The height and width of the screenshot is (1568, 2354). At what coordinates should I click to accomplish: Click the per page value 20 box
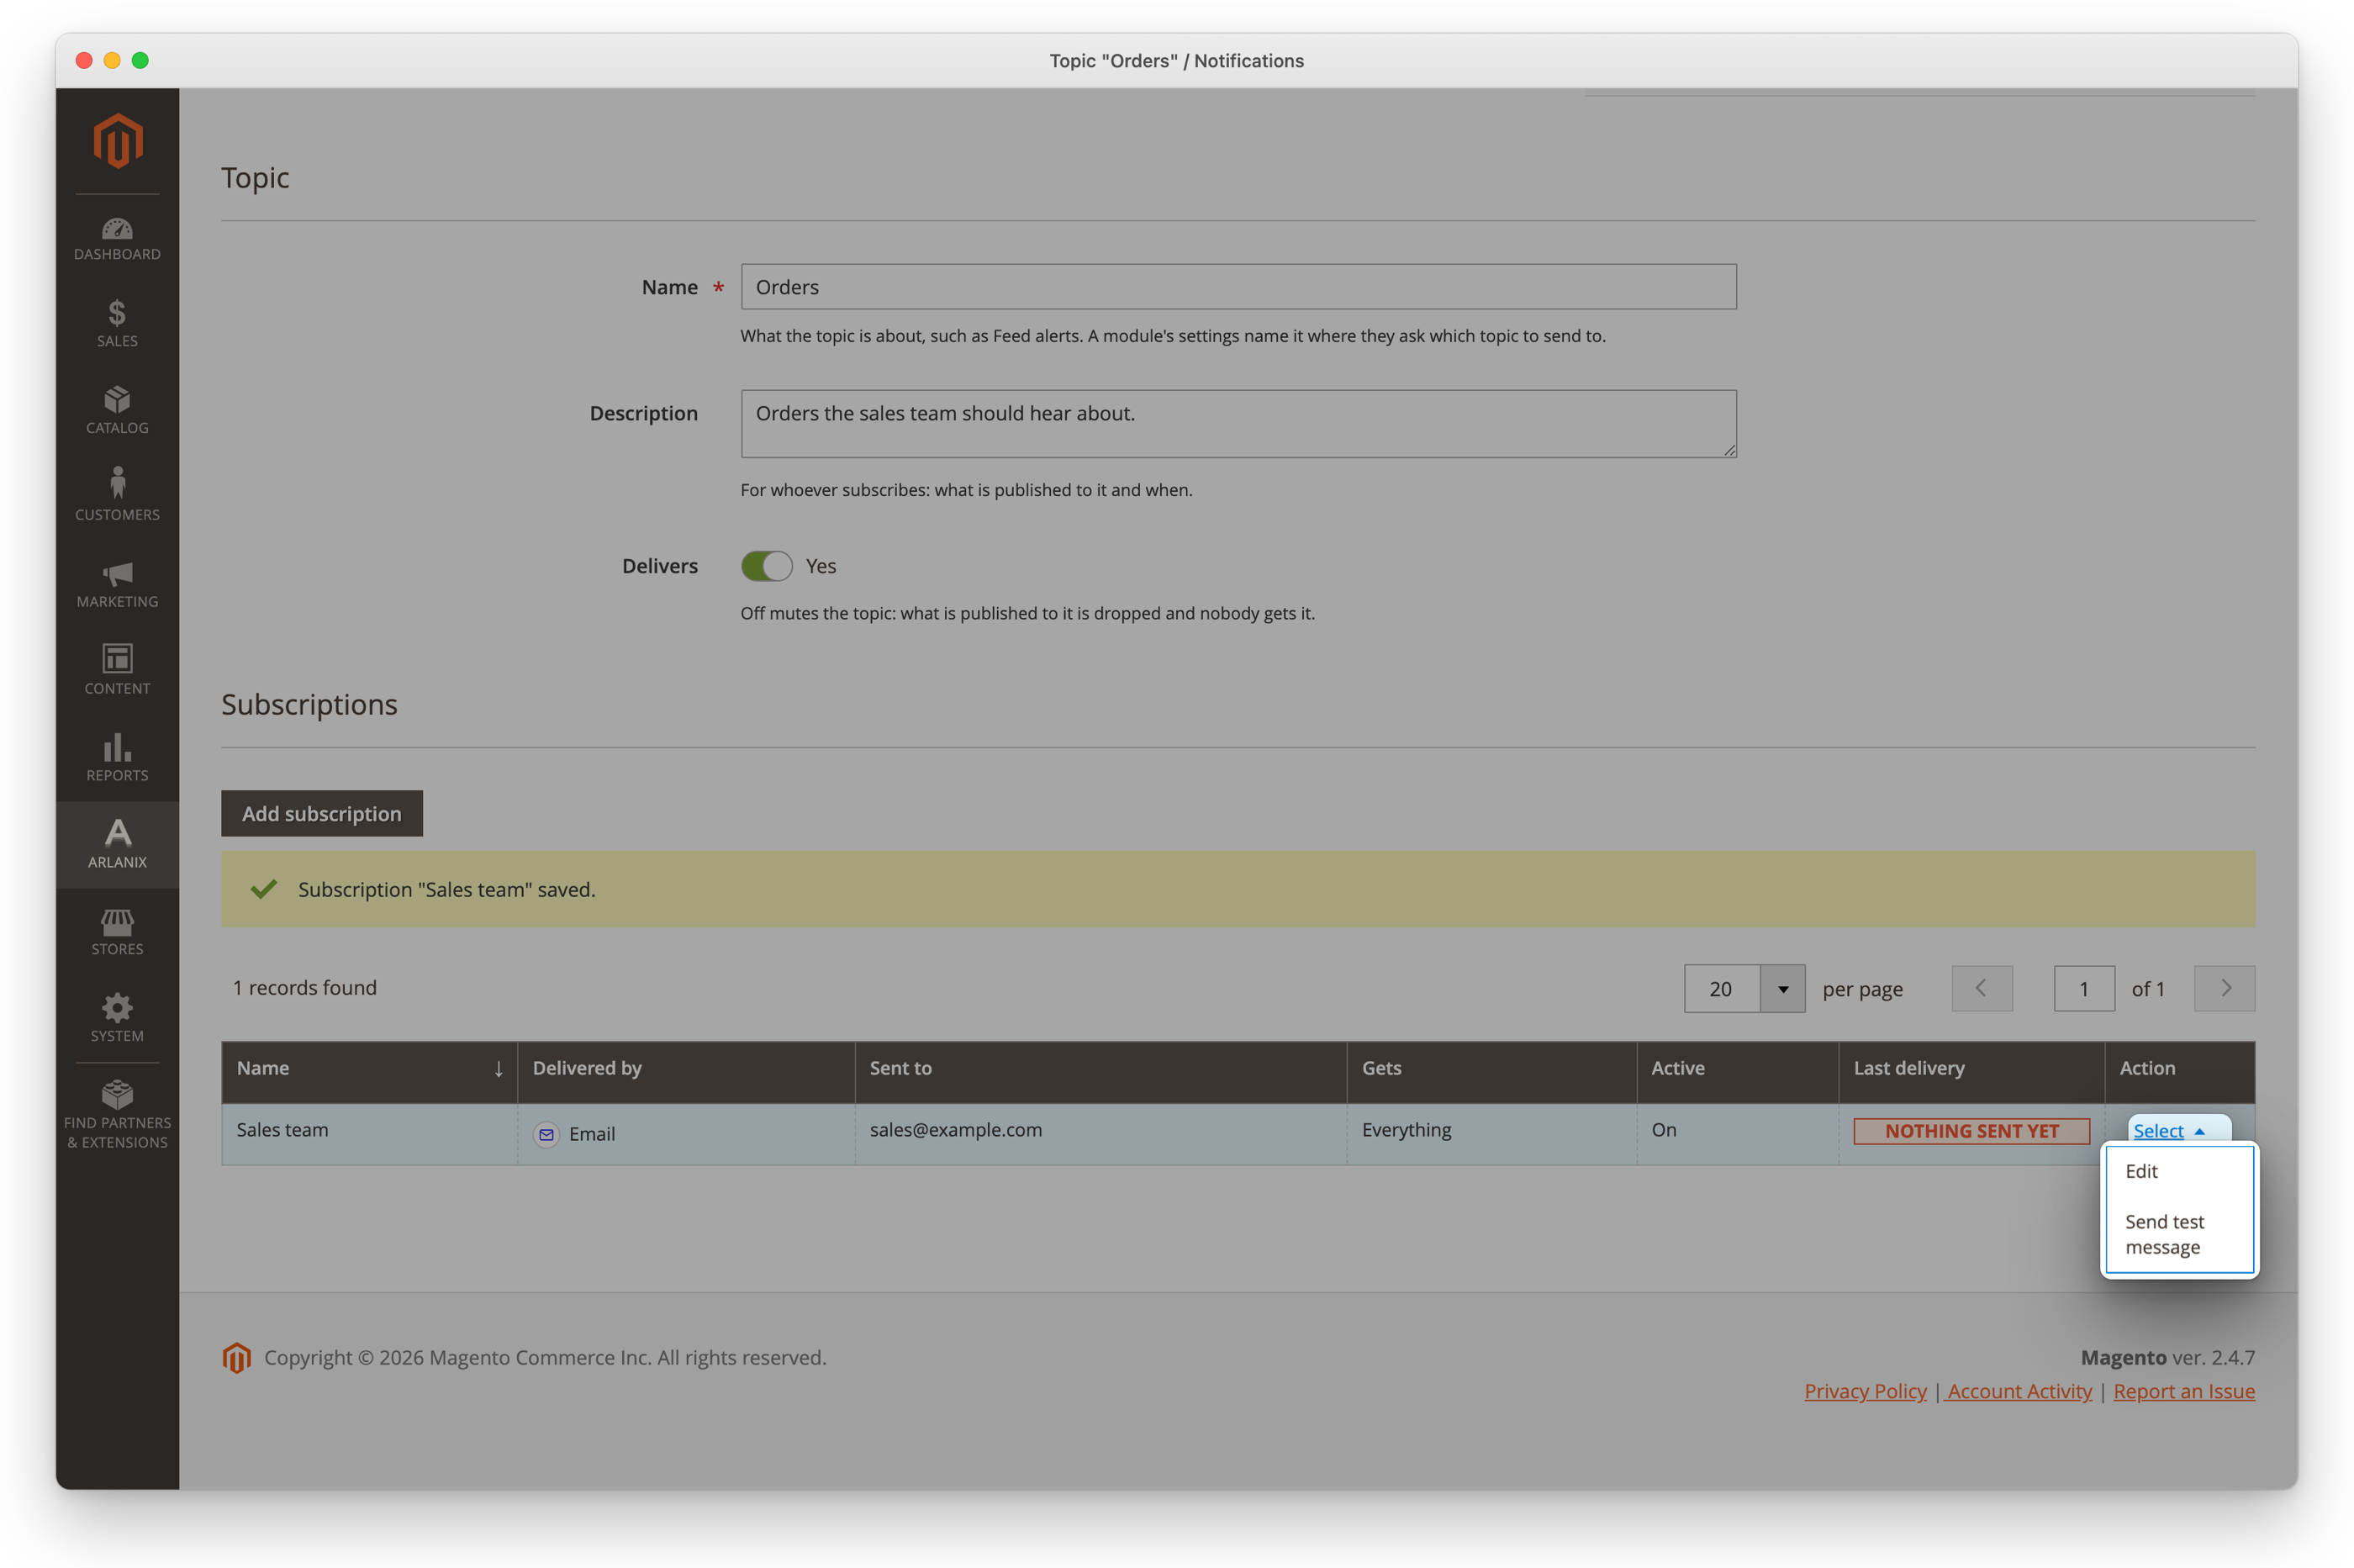[x=1721, y=989]
